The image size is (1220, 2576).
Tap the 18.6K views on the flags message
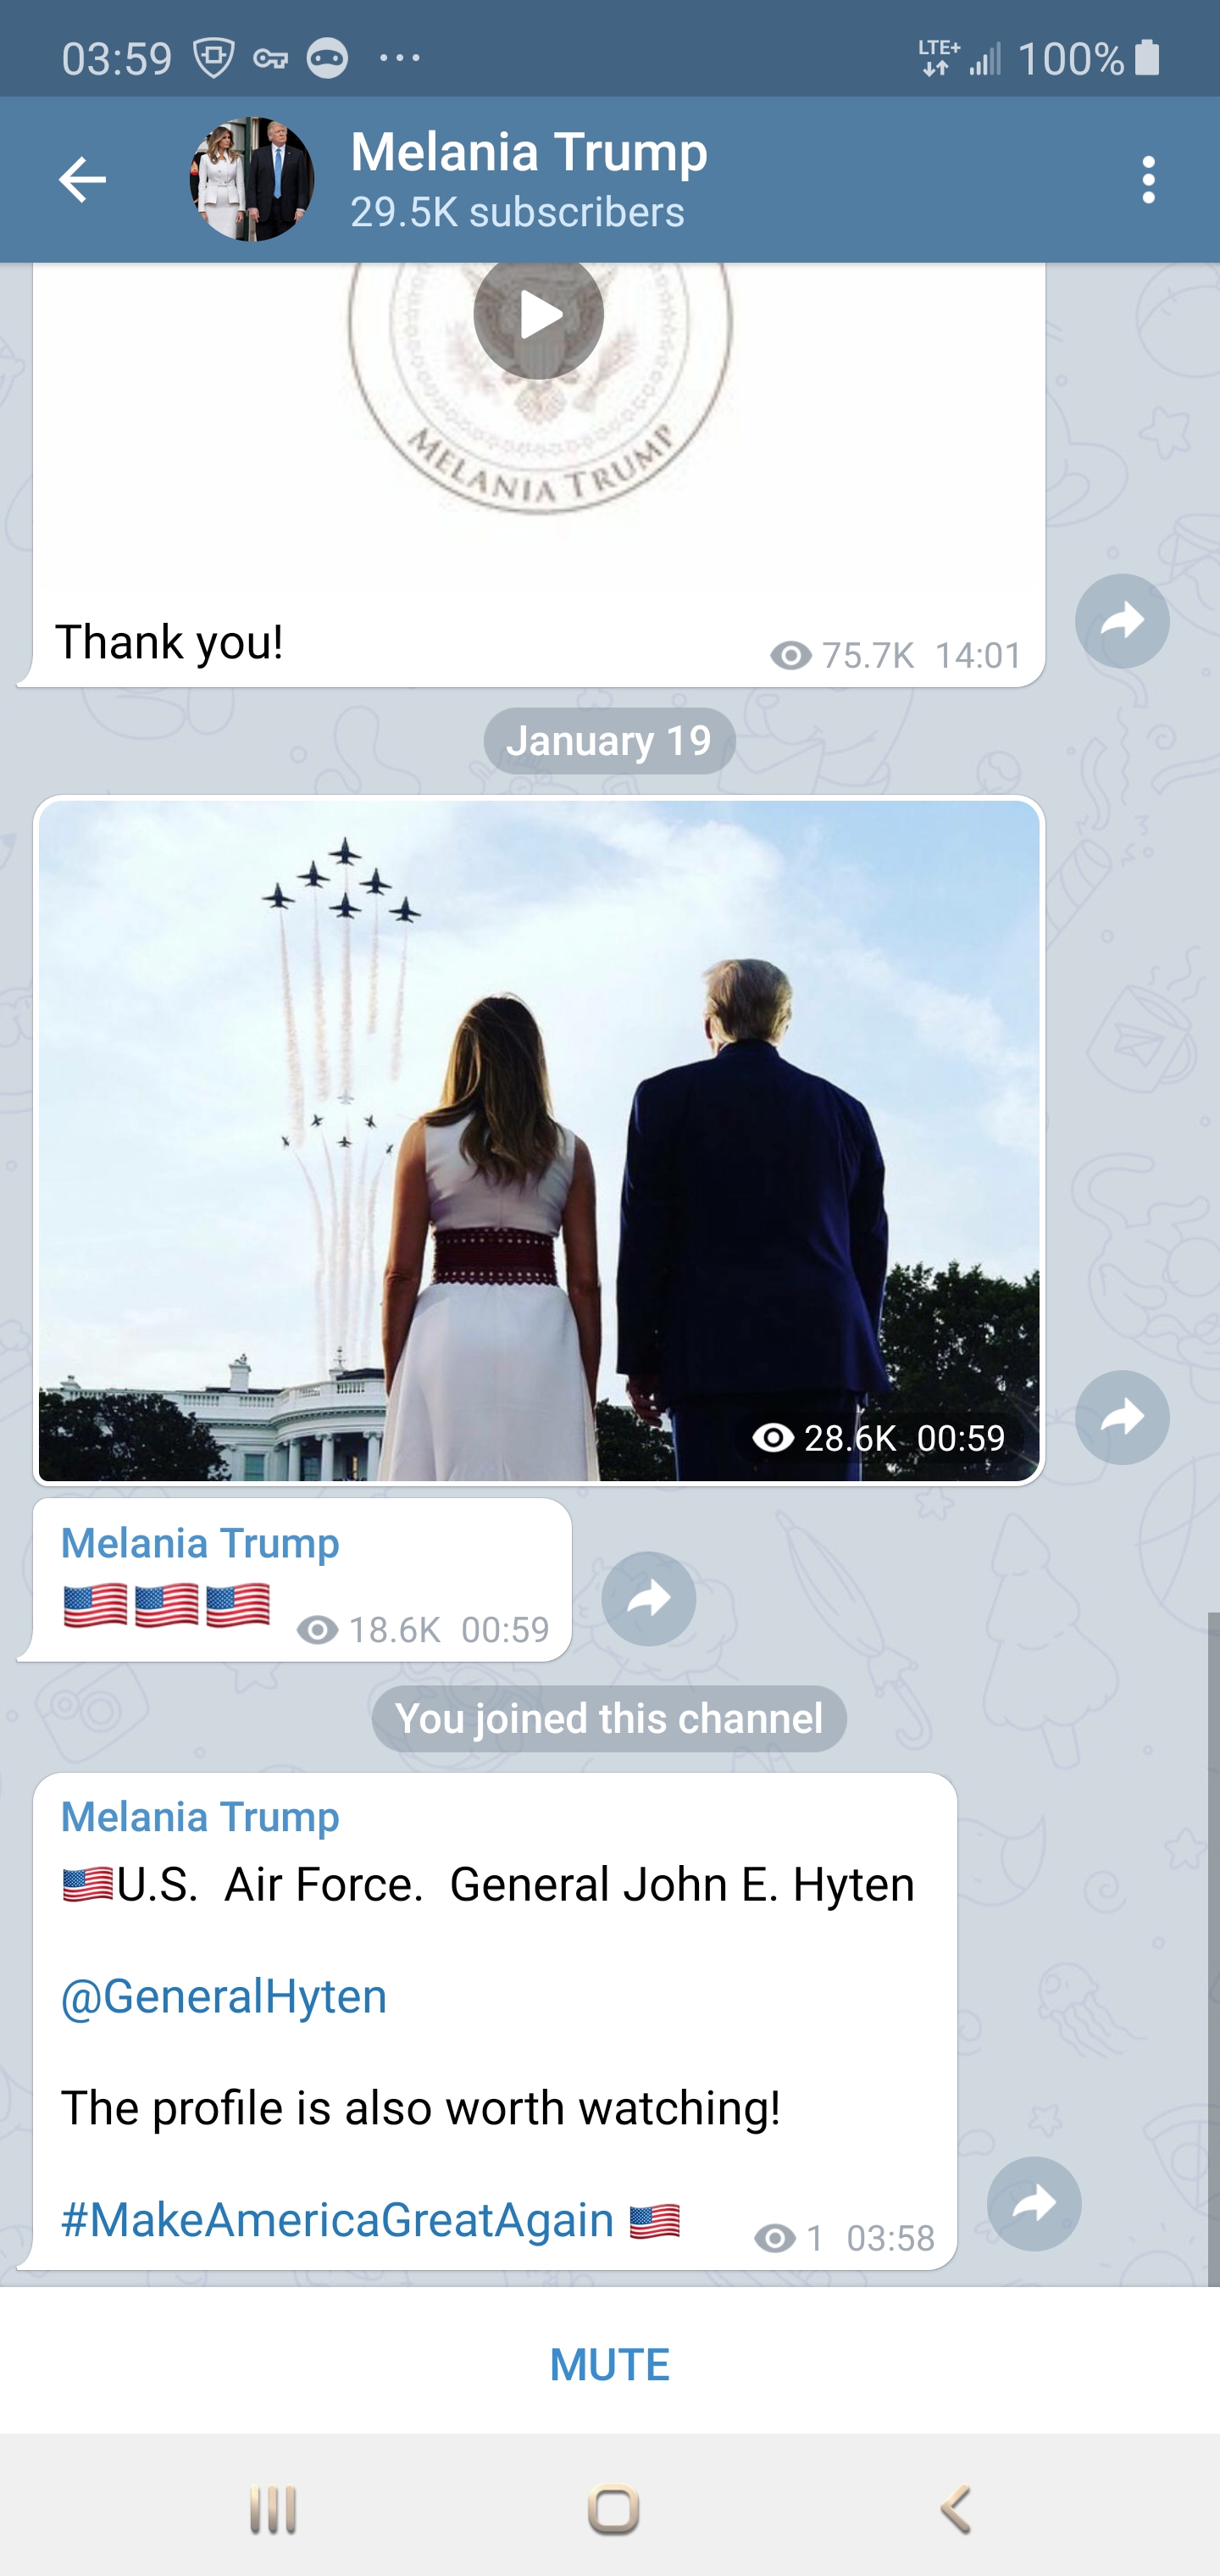pyautogui.click(x=369, y=1630)
